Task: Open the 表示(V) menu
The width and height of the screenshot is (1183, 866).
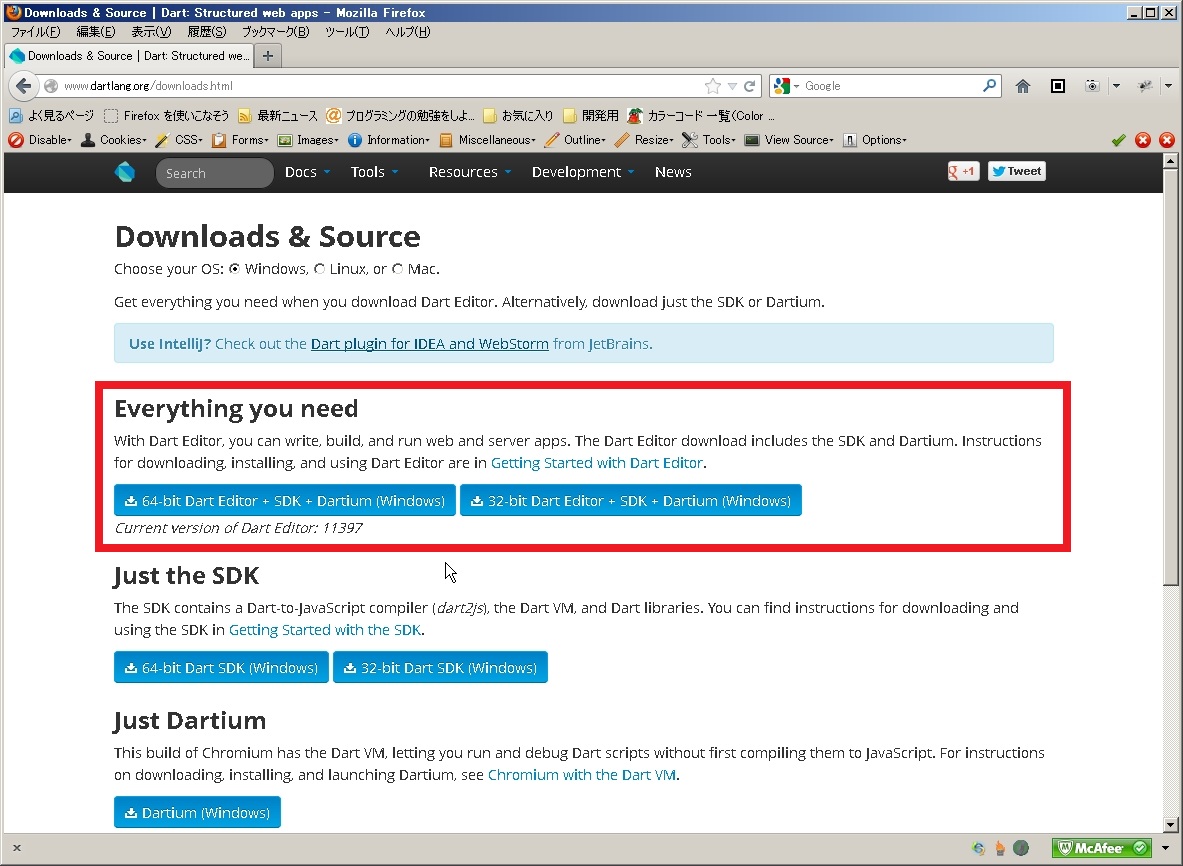Action: pos(151,32)
